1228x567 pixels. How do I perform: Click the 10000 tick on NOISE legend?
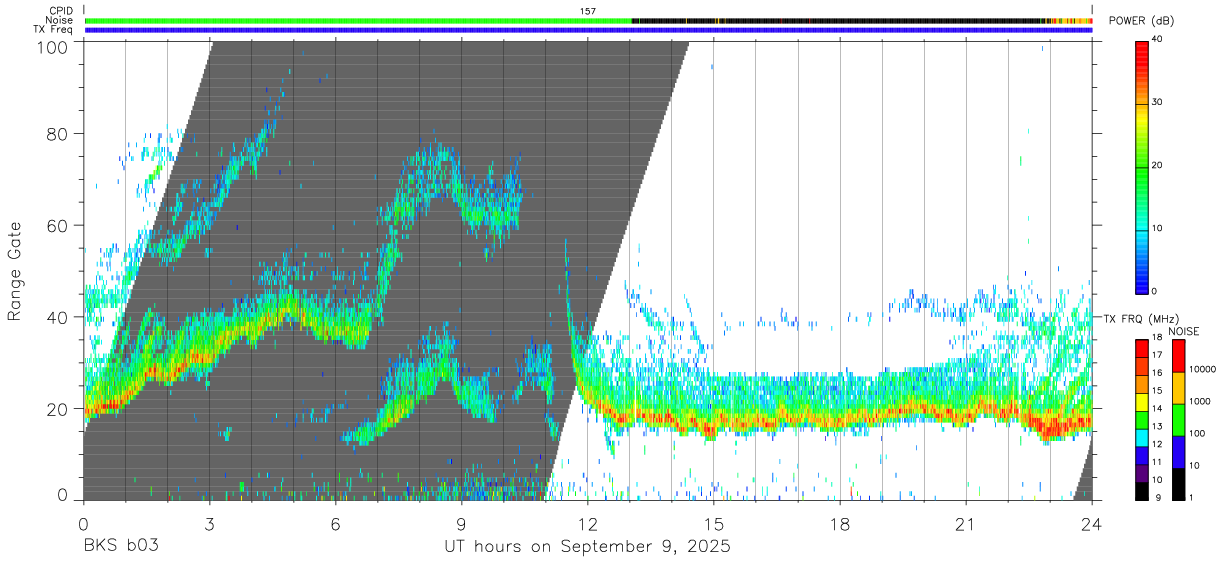(1201, 369)
